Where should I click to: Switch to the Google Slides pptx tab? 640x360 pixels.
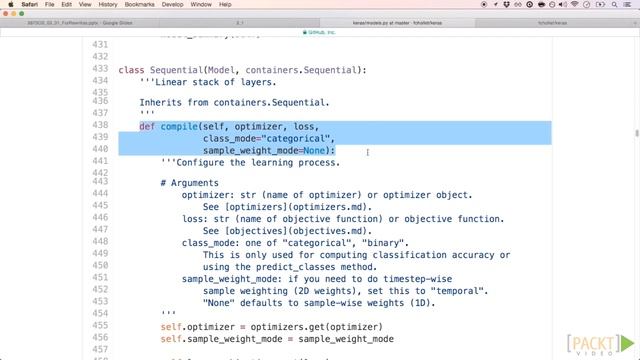click(x=80, y=23)
